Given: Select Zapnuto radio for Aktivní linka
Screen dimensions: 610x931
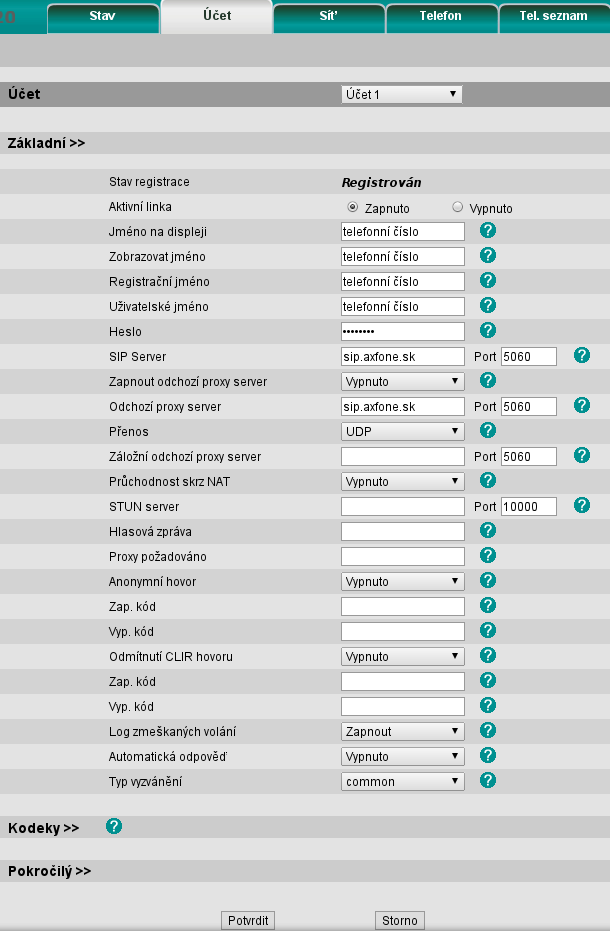Looking at the screenshot, I should (353, 208).
